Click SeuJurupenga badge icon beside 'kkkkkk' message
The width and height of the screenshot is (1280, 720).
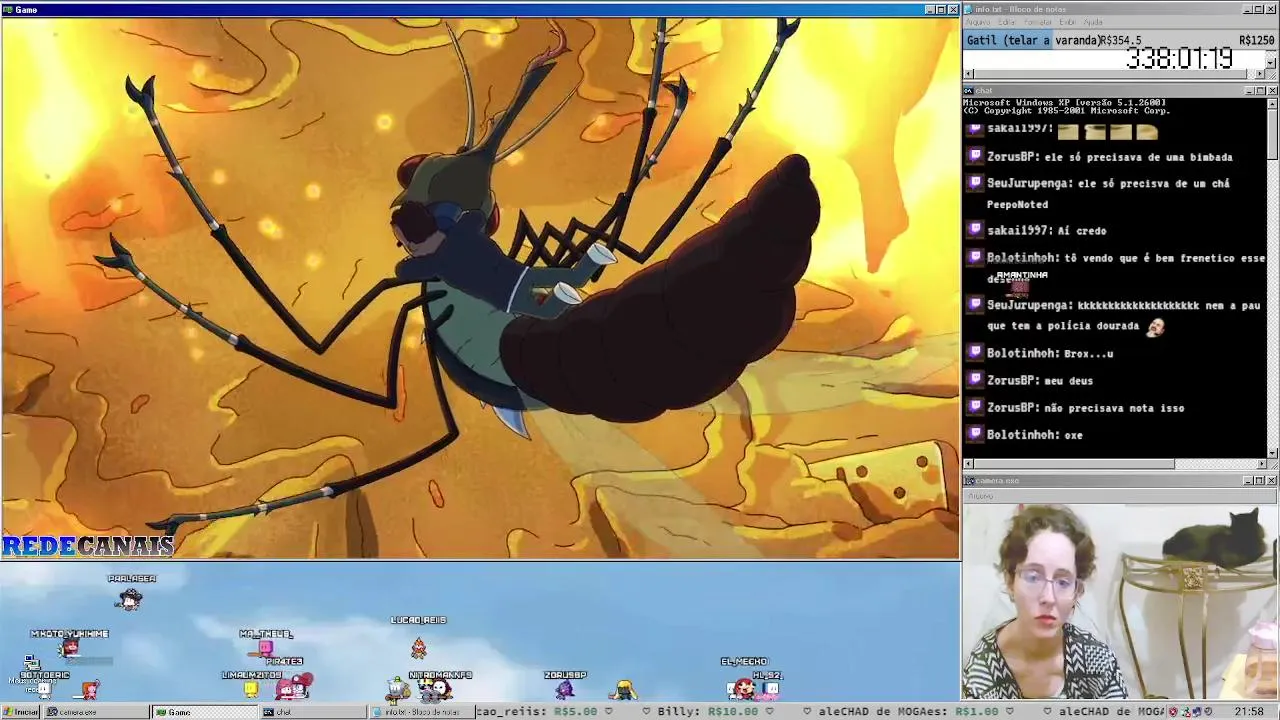[x=975, y=305]
